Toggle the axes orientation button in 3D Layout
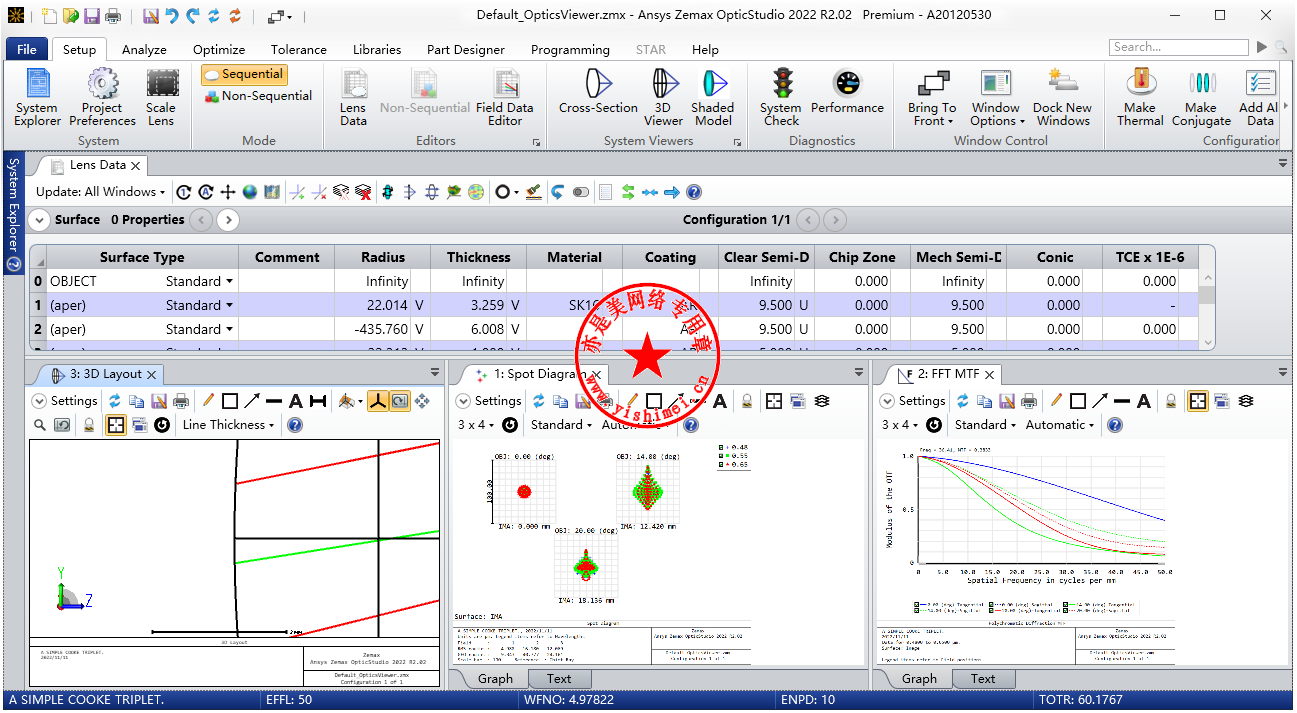 pos(377,401)
